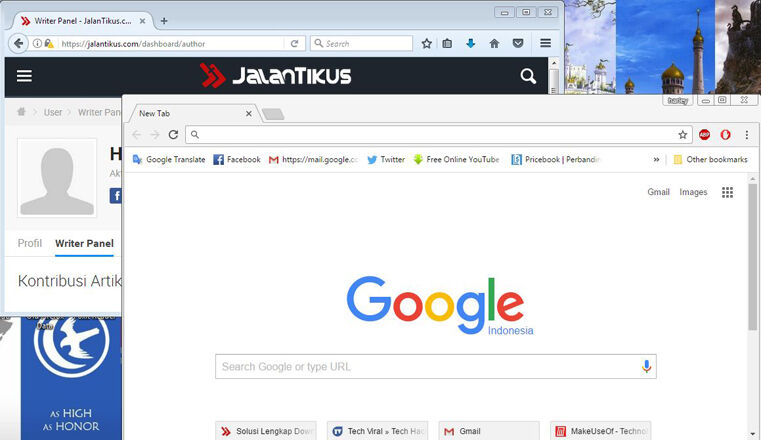Bookmark page with Chrome star icon

click(682, 135)
